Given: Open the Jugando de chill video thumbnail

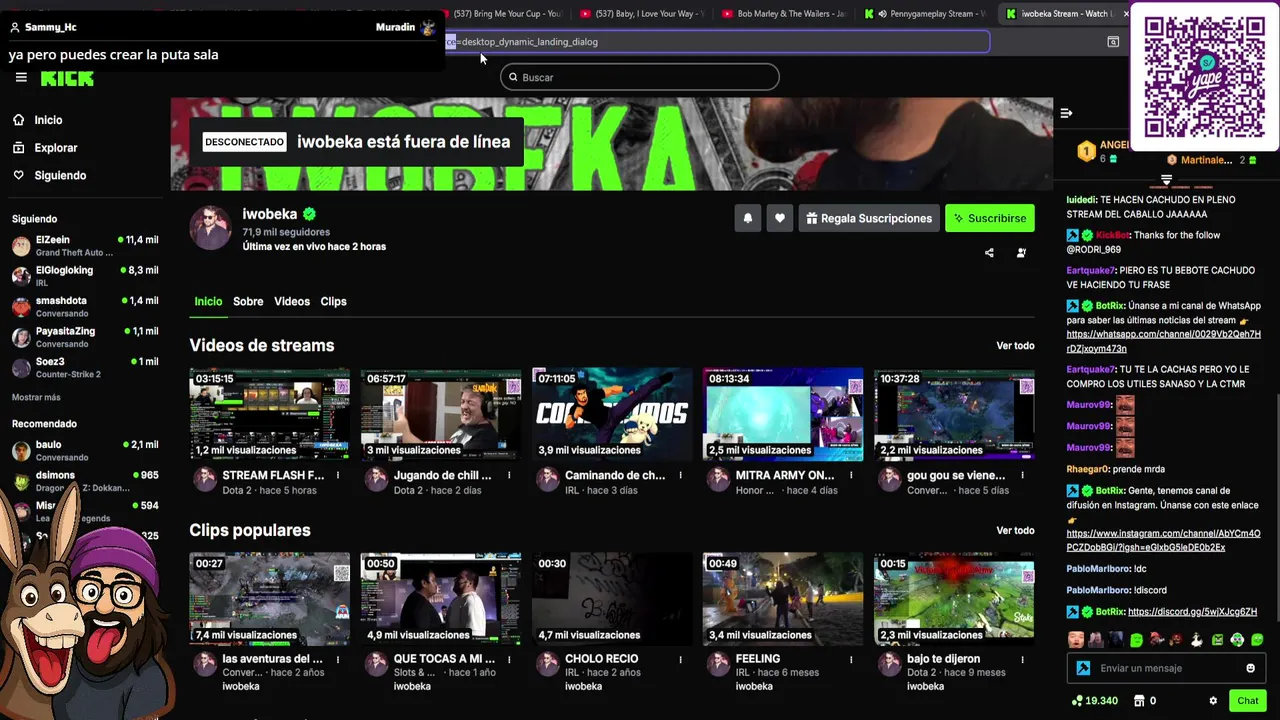Looking at the screenshot, I should click(441, 414).
